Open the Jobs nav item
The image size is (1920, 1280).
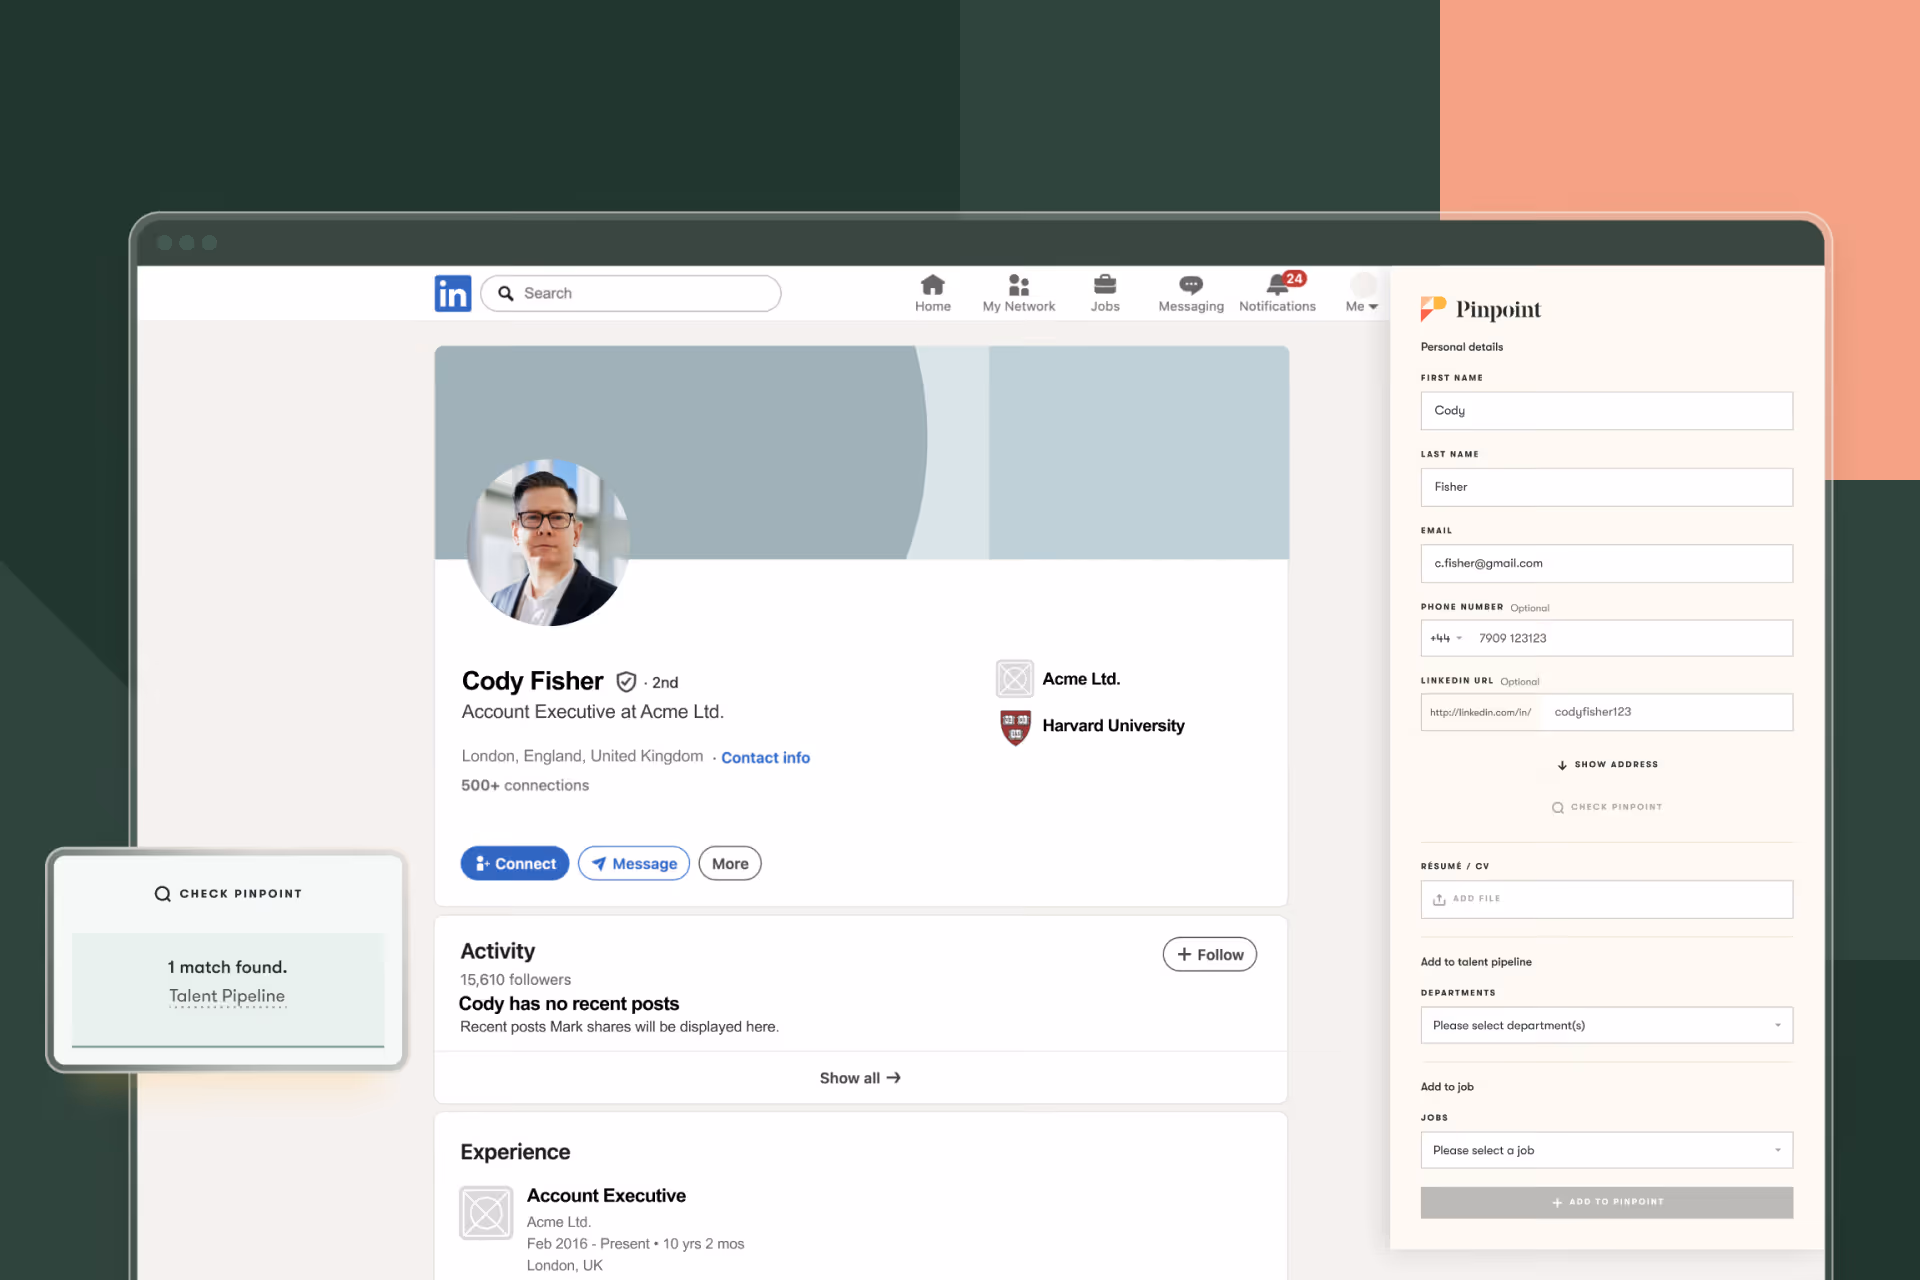(1105, 293)
